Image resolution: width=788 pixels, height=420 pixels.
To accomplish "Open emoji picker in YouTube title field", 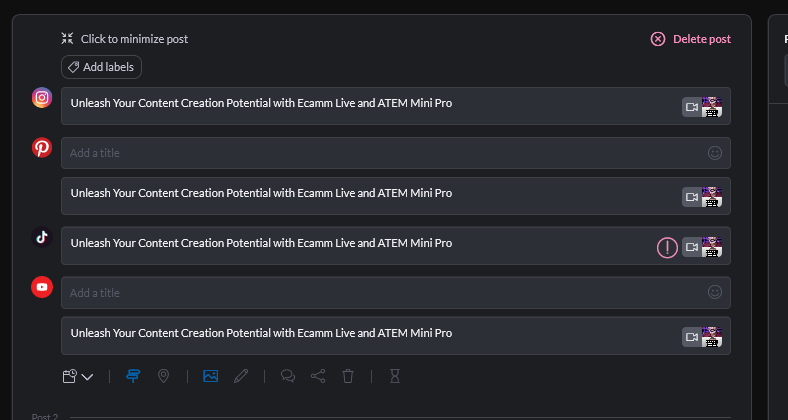I will click(715, 292).
